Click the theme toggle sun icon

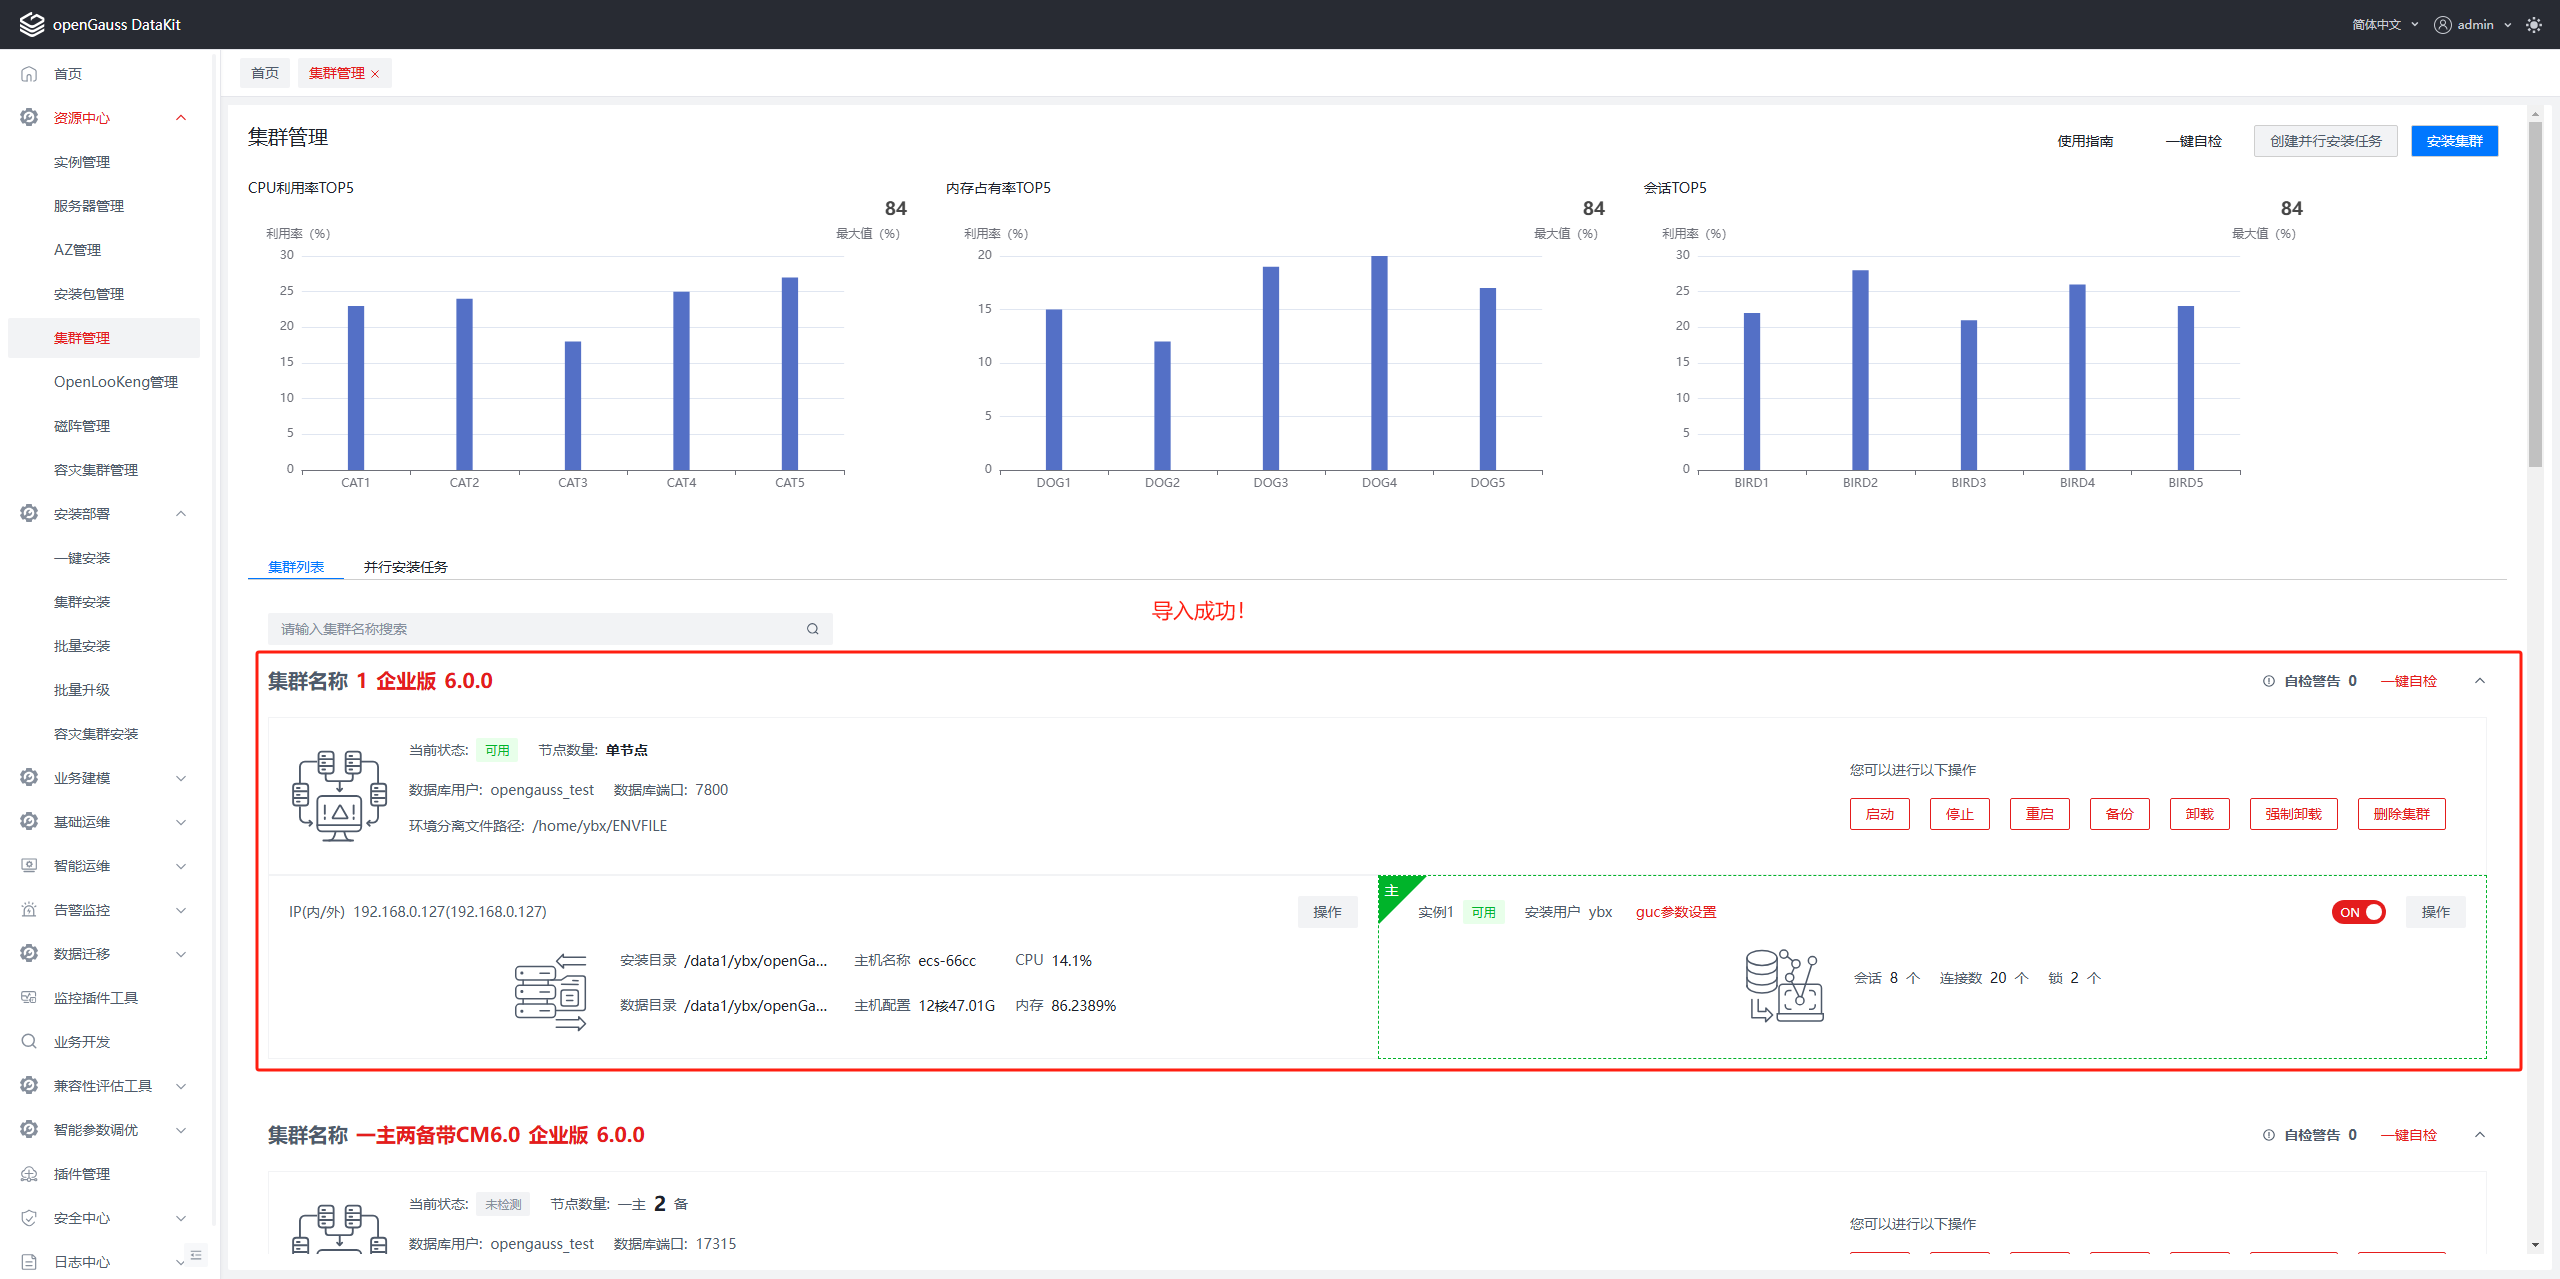2533,25
